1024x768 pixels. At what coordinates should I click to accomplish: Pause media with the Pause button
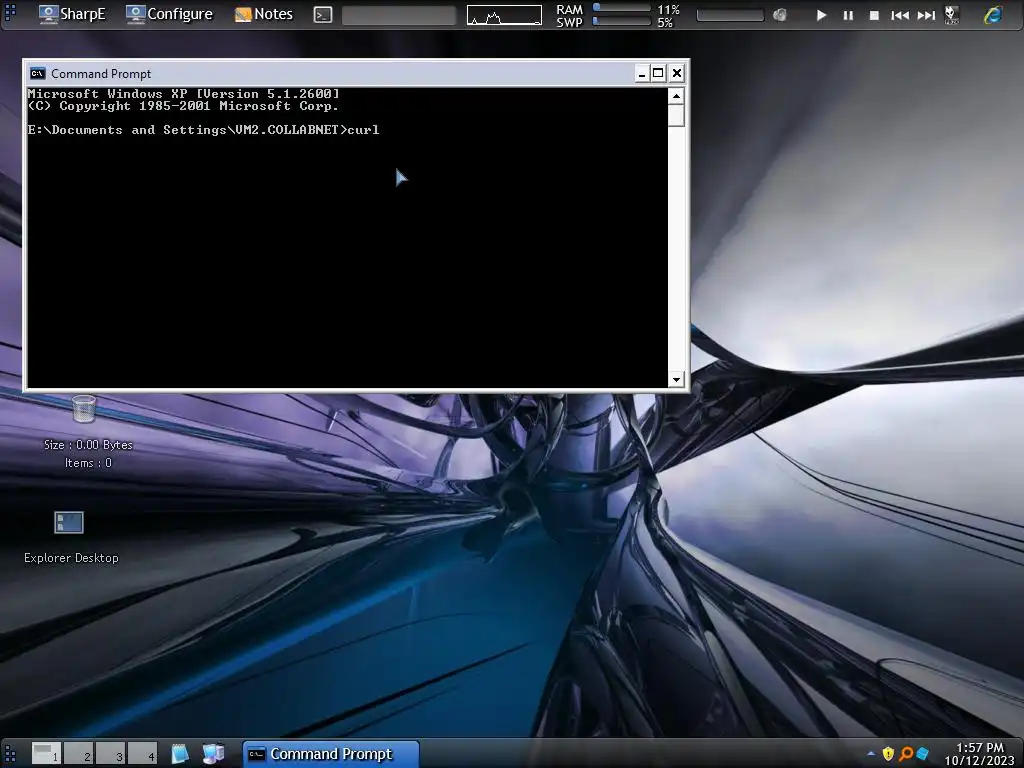848,15
